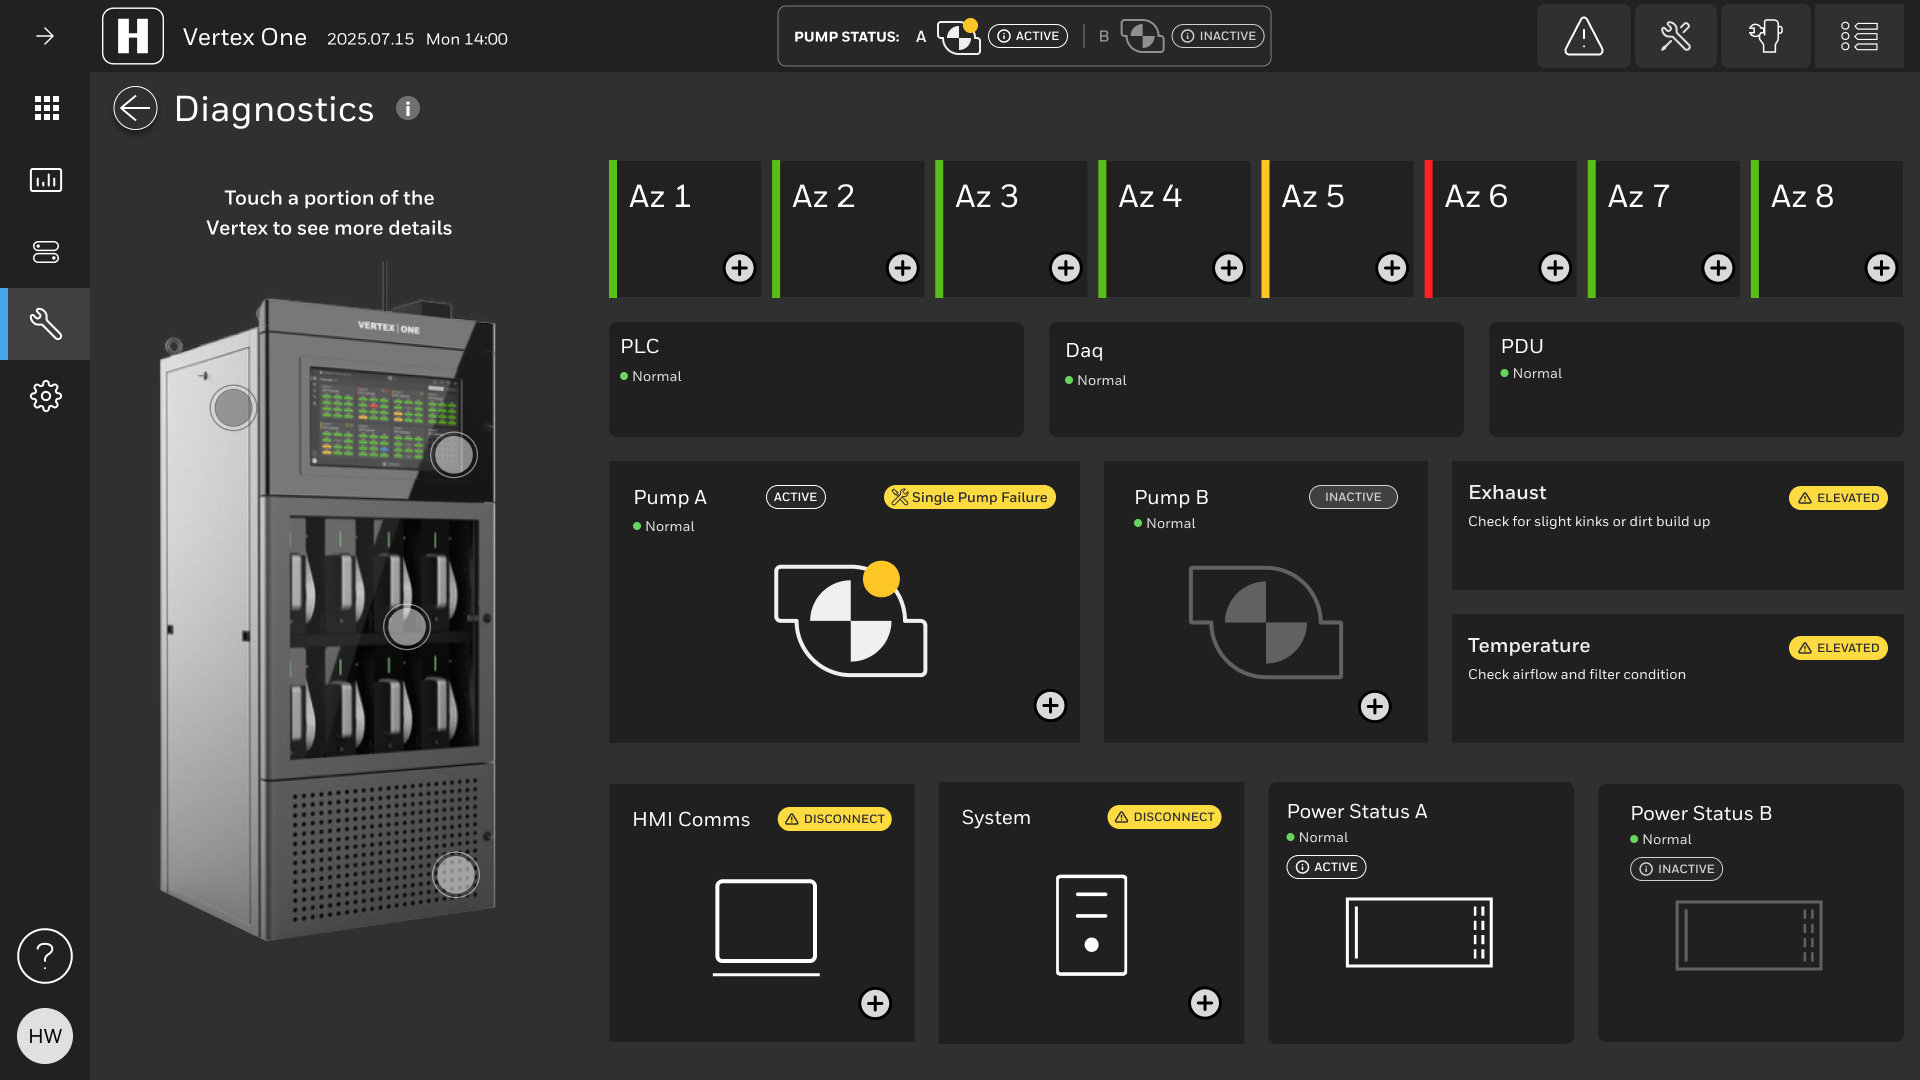Expand the Az 1 analyzer details

739,268
